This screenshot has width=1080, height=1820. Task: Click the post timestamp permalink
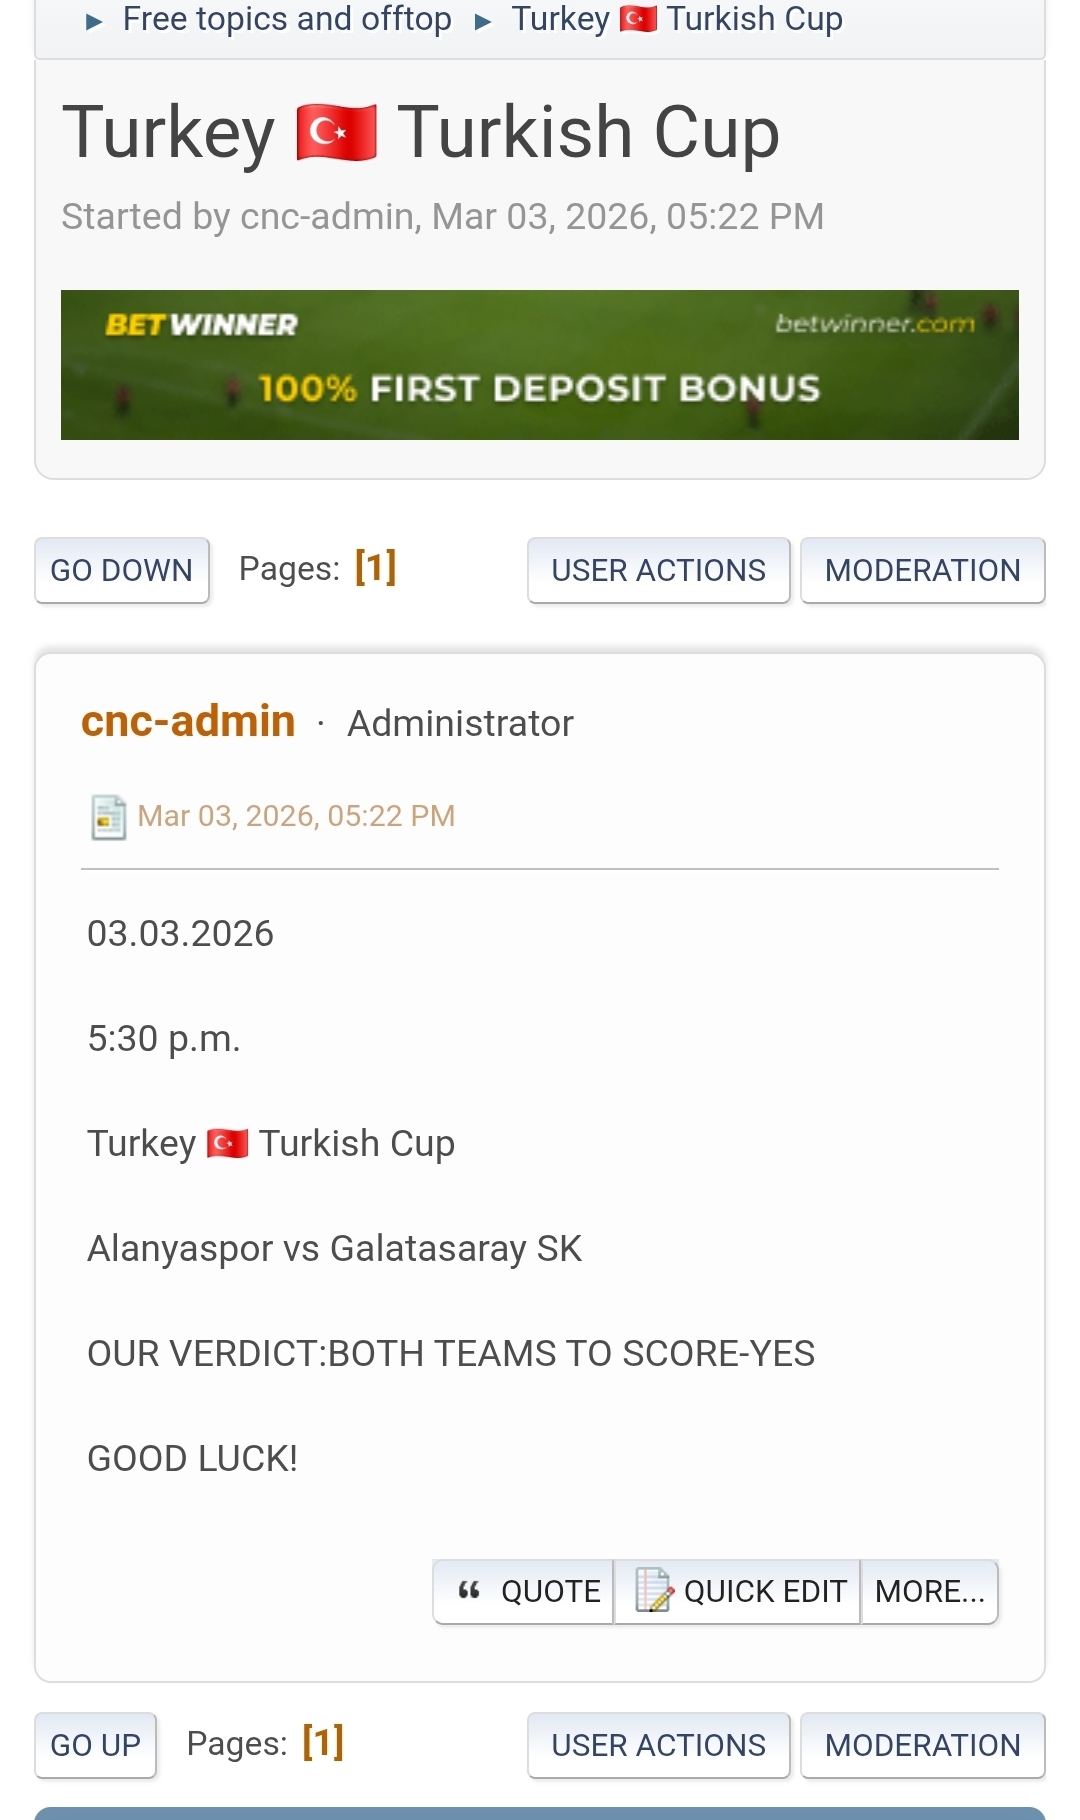[296, 816]
